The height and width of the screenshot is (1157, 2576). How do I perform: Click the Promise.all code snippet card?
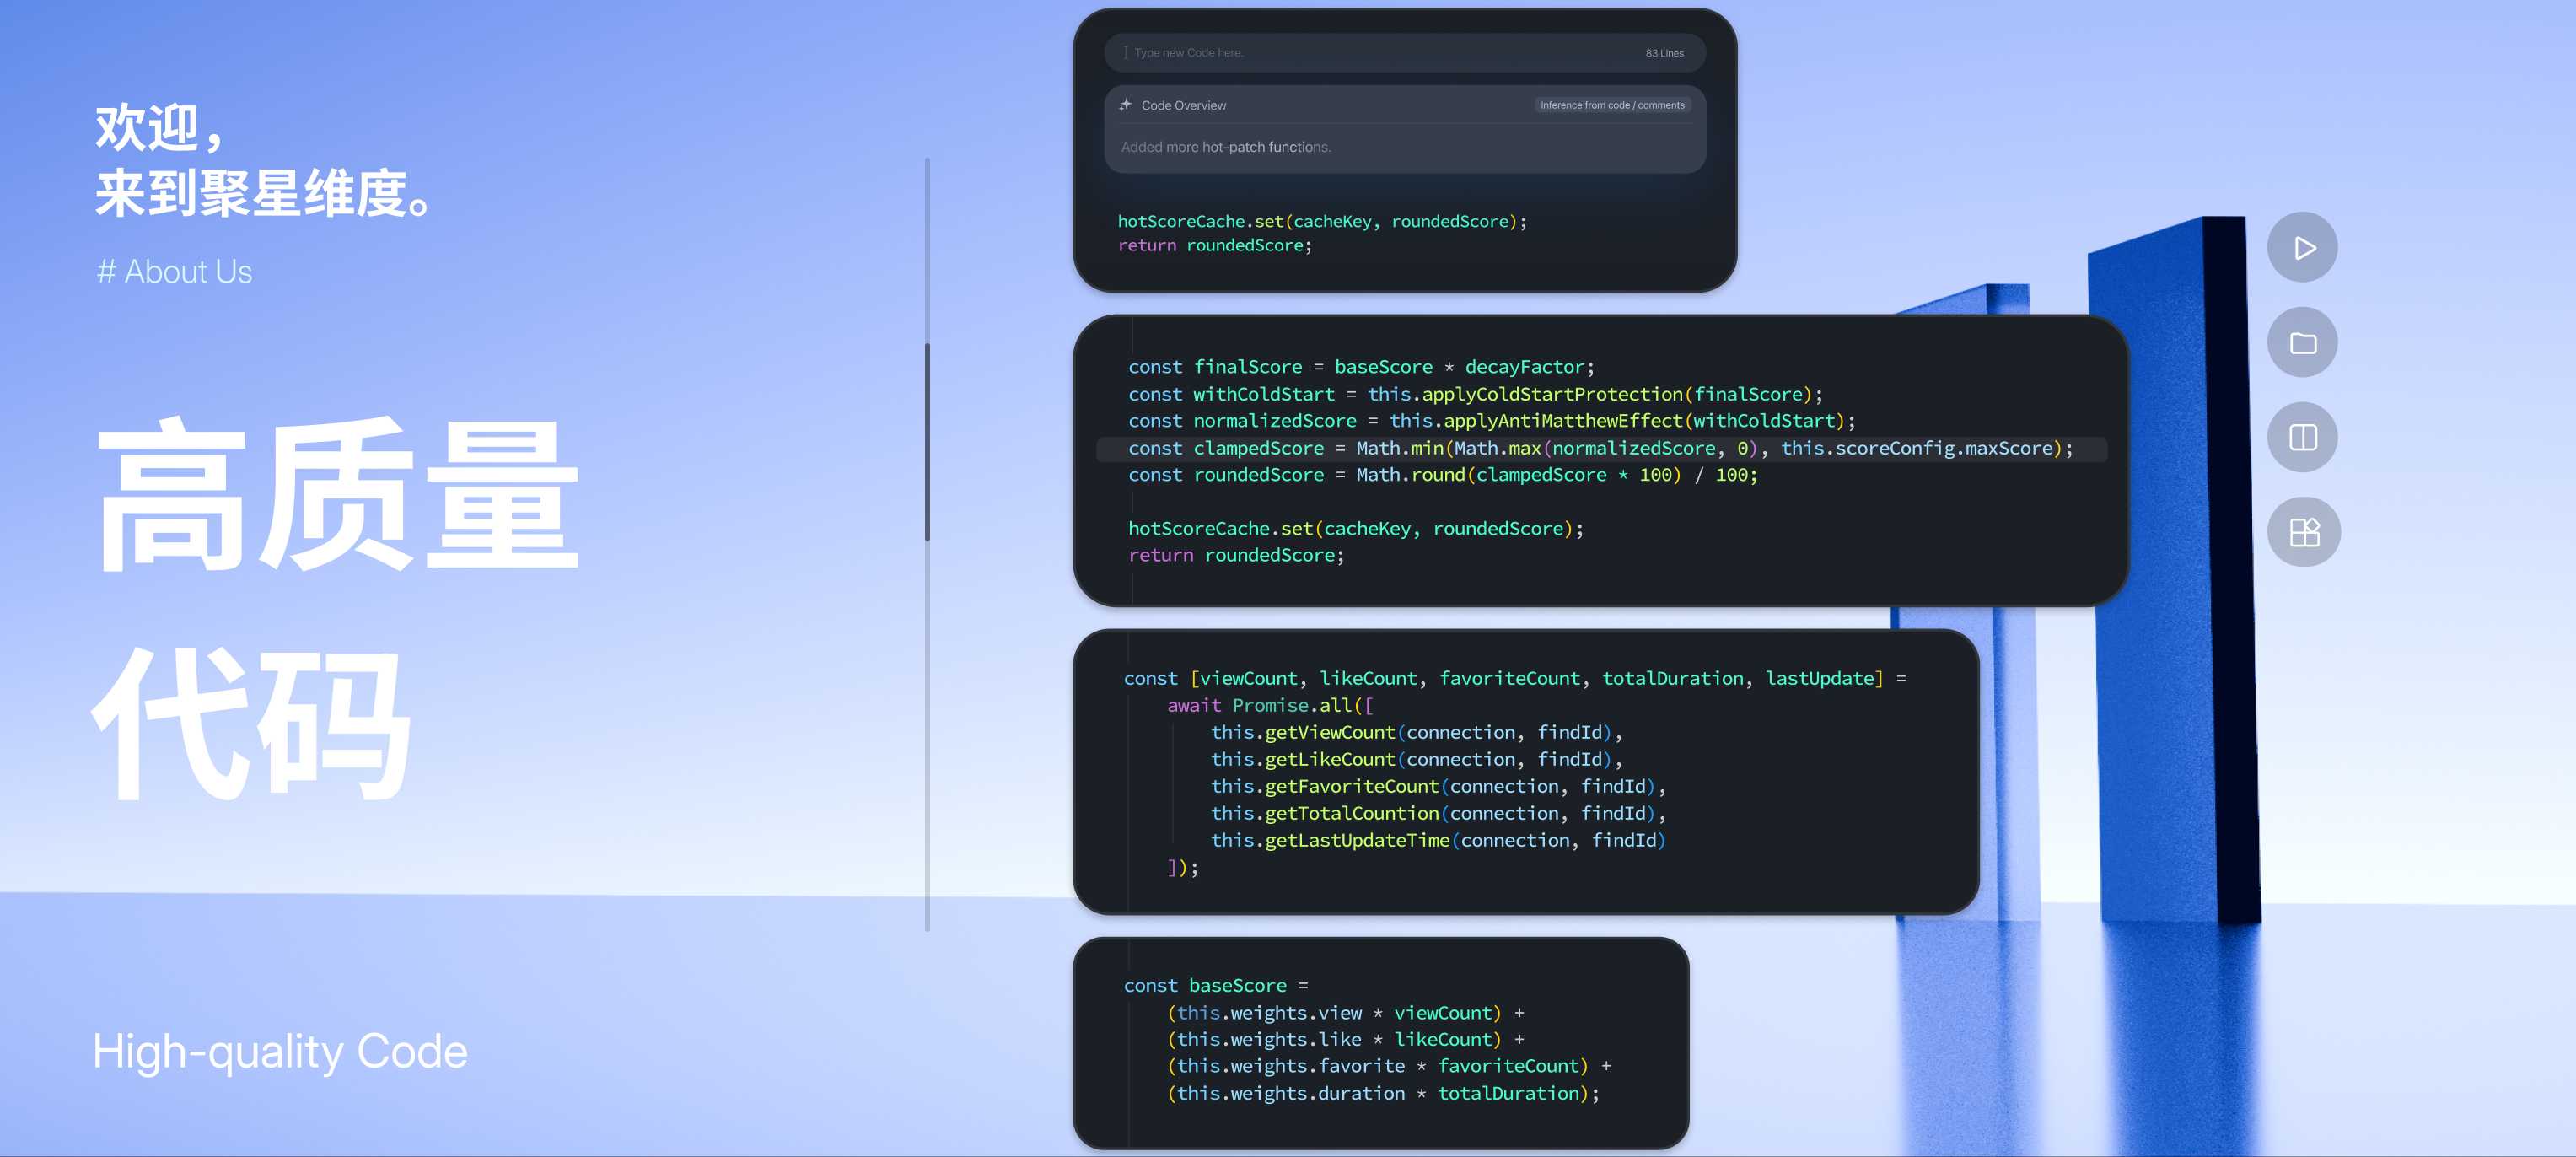[x=1524, y=772]
